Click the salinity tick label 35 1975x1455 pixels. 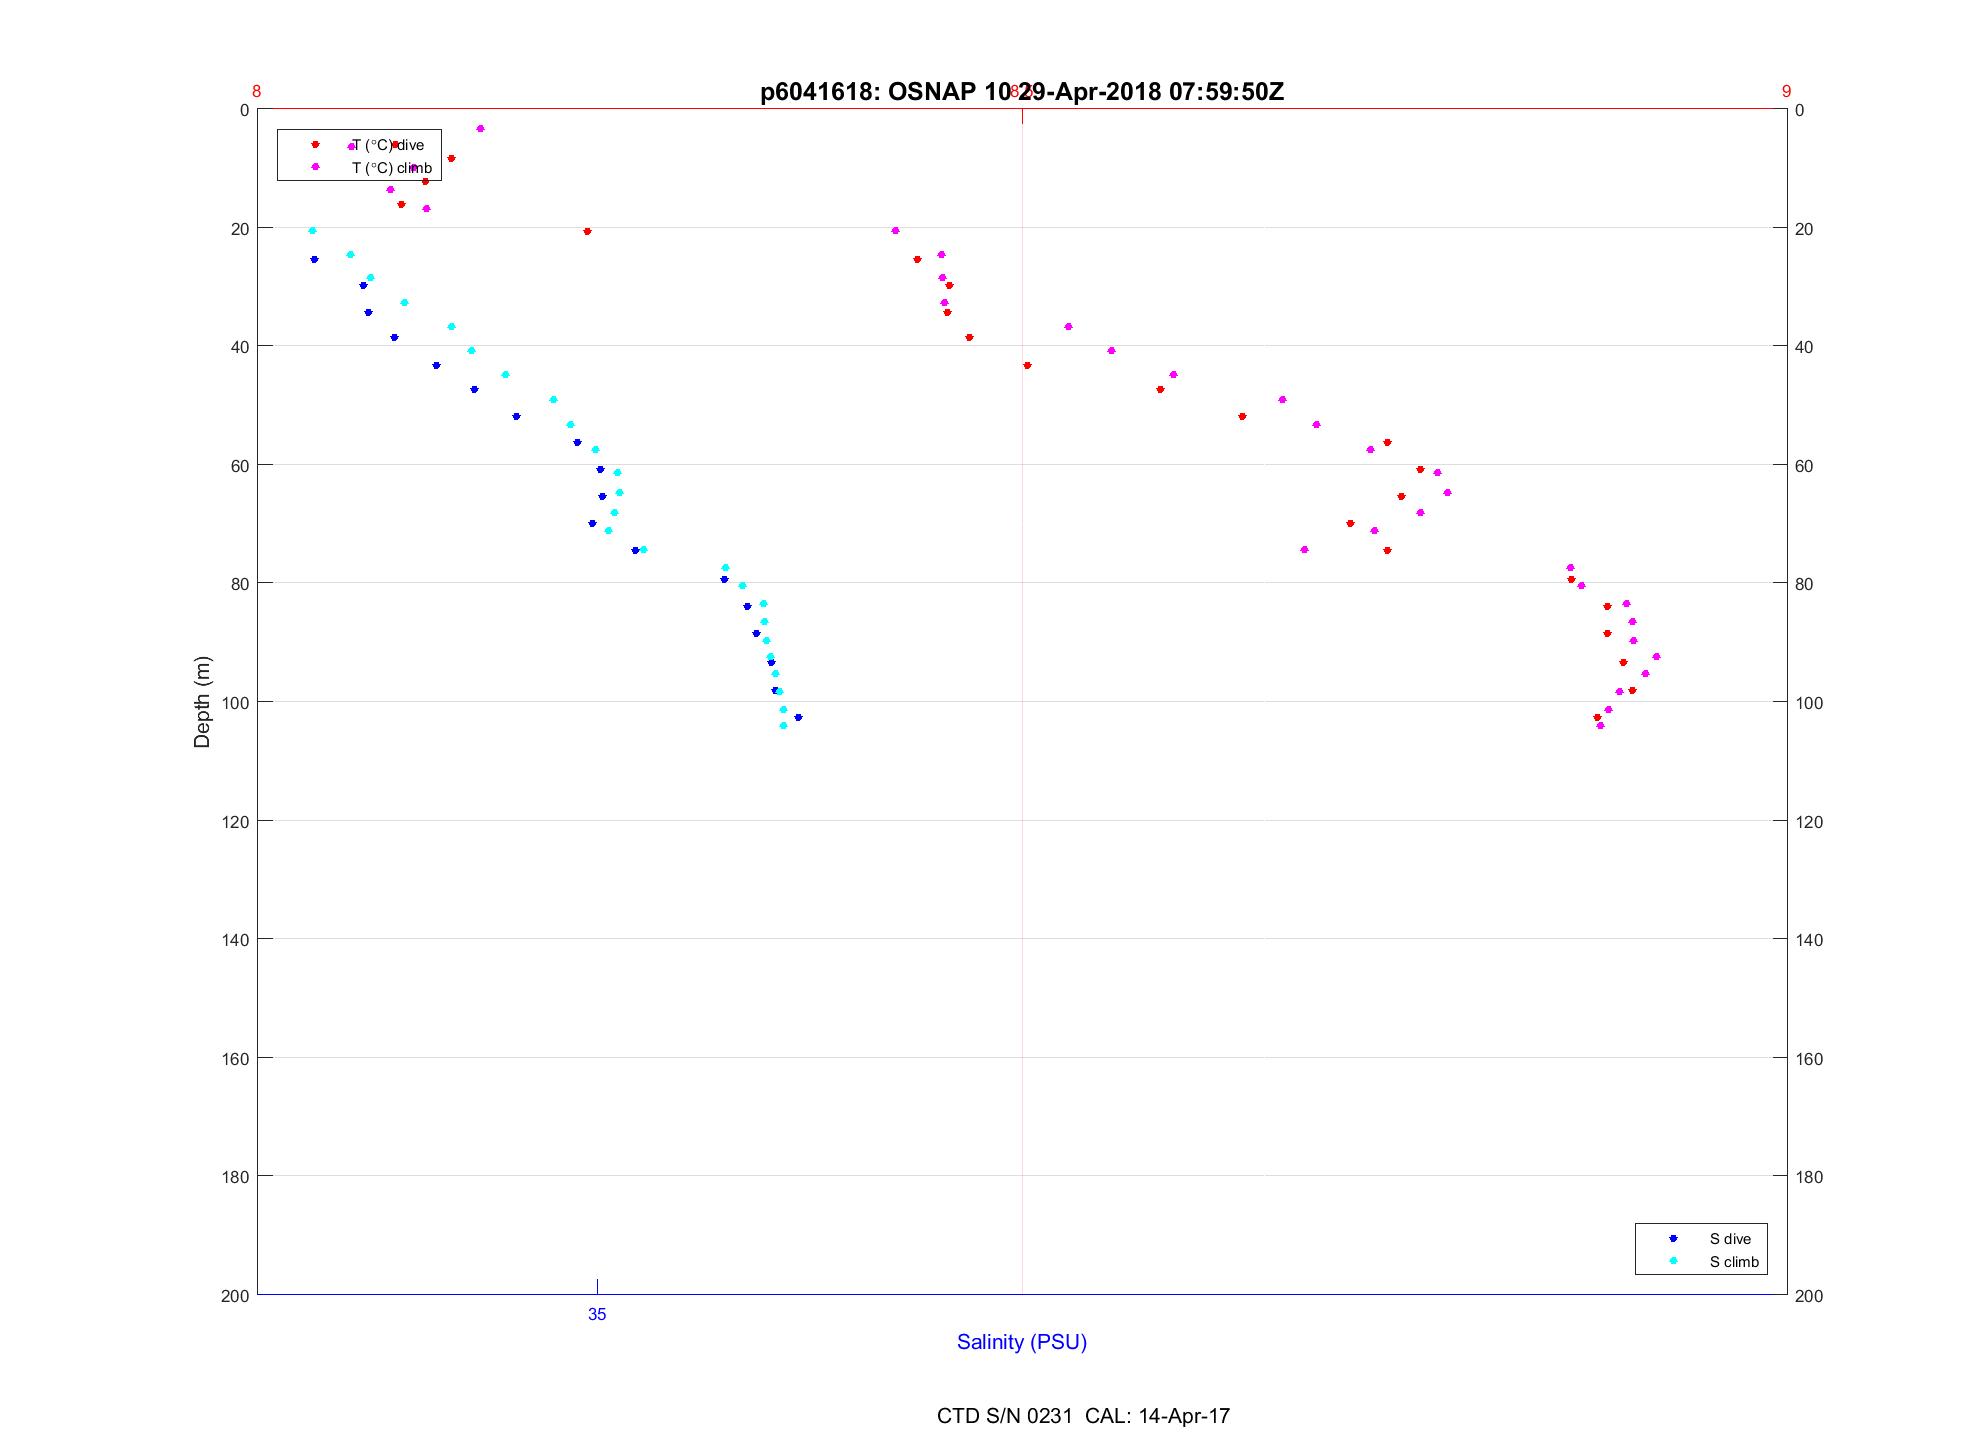(x=597, y=1315)
